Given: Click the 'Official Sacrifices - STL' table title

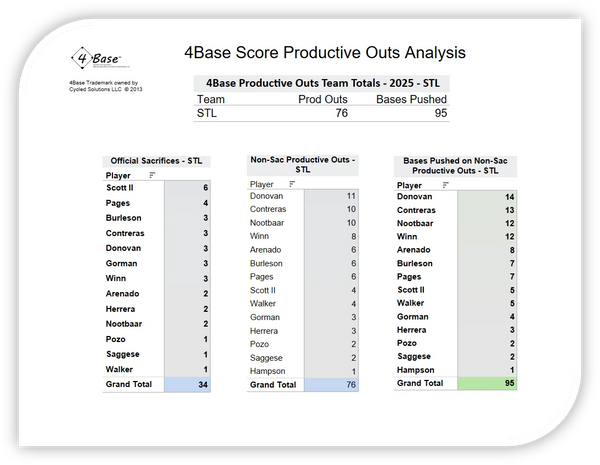Looking at the screenshot, I should [157, 161].
